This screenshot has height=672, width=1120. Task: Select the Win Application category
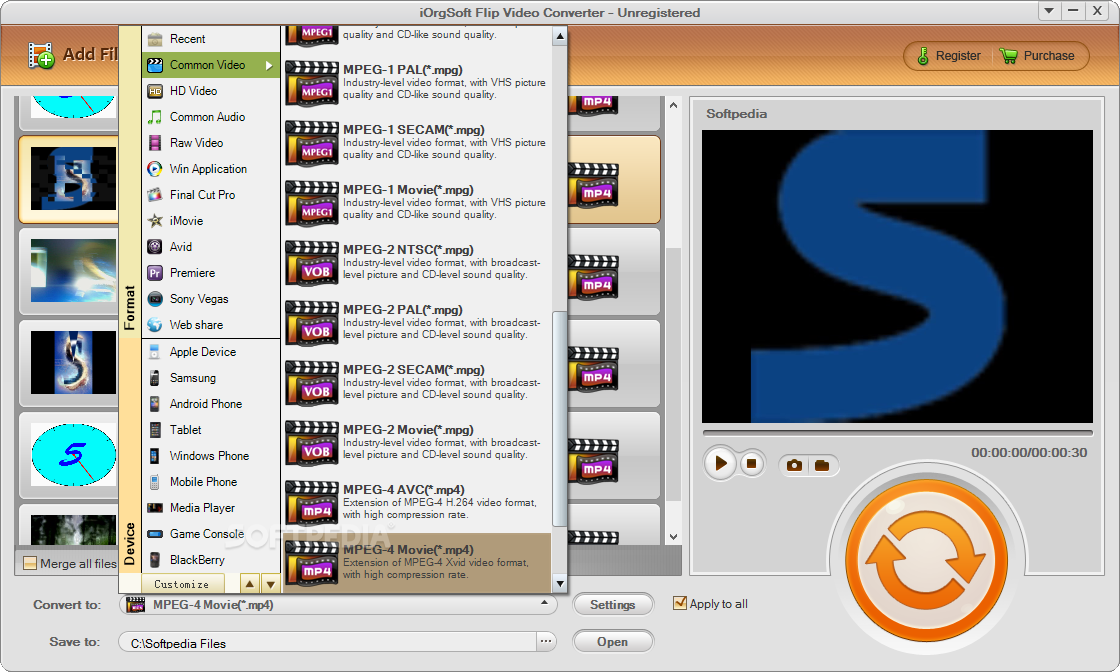[211, 169]
